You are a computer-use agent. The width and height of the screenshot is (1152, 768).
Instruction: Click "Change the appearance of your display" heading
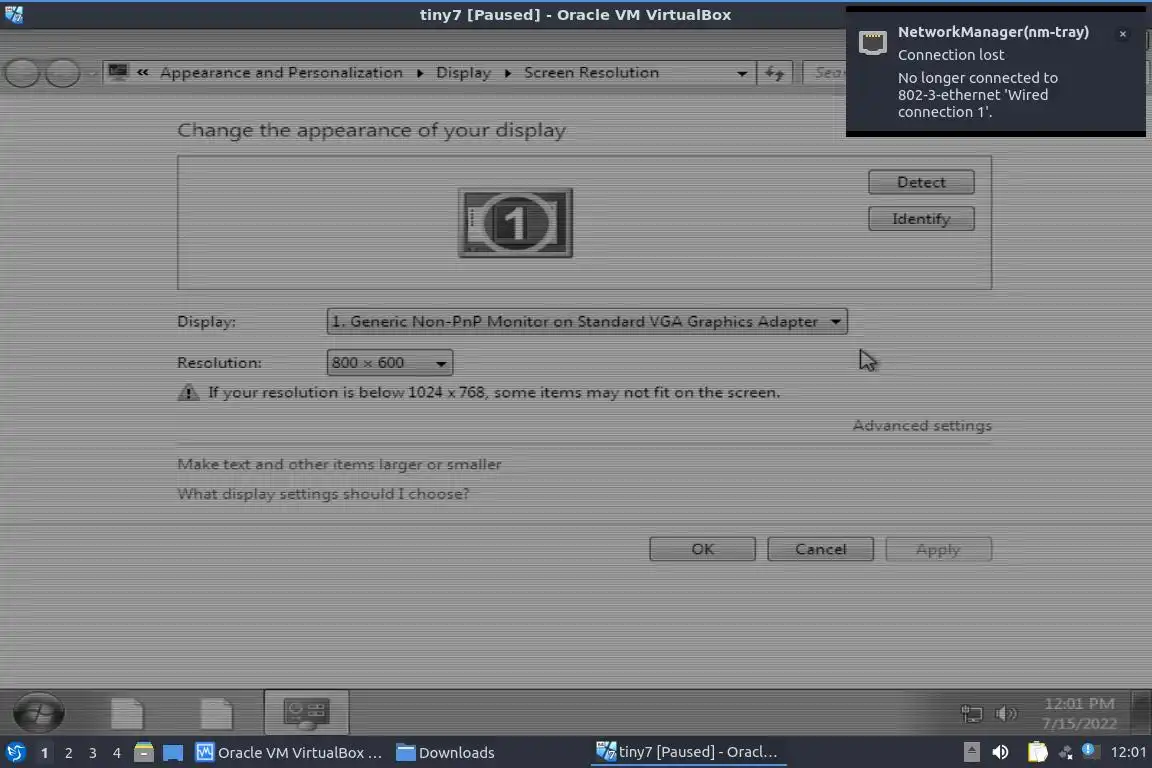[372, 130]
